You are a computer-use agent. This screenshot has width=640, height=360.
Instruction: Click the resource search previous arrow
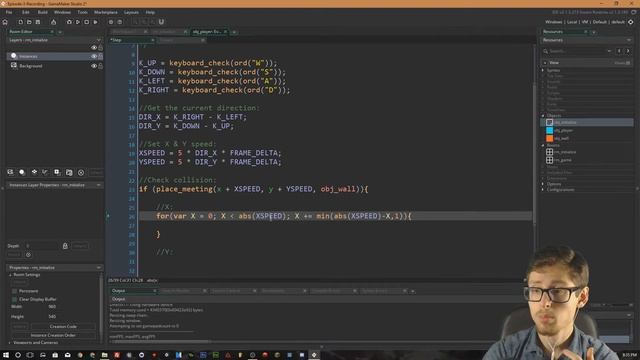click(x=619, y=51)
